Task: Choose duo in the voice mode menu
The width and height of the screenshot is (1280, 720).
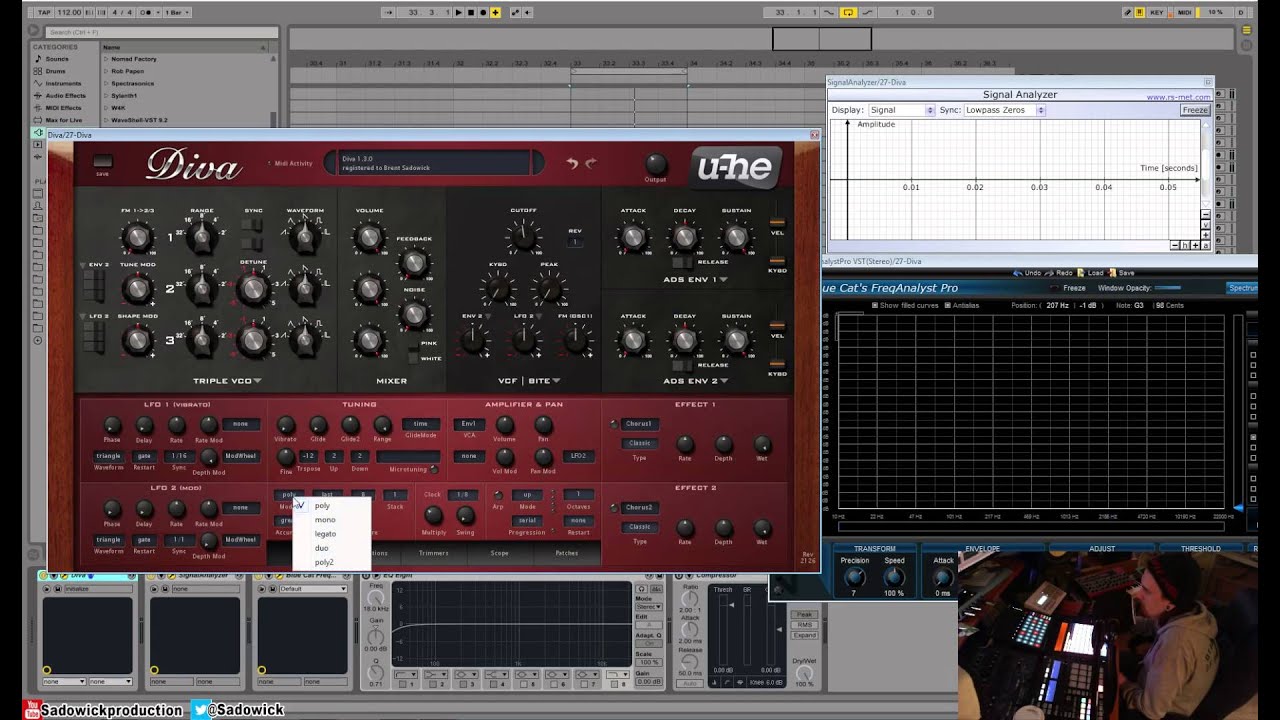Action: tap(322, 548)
